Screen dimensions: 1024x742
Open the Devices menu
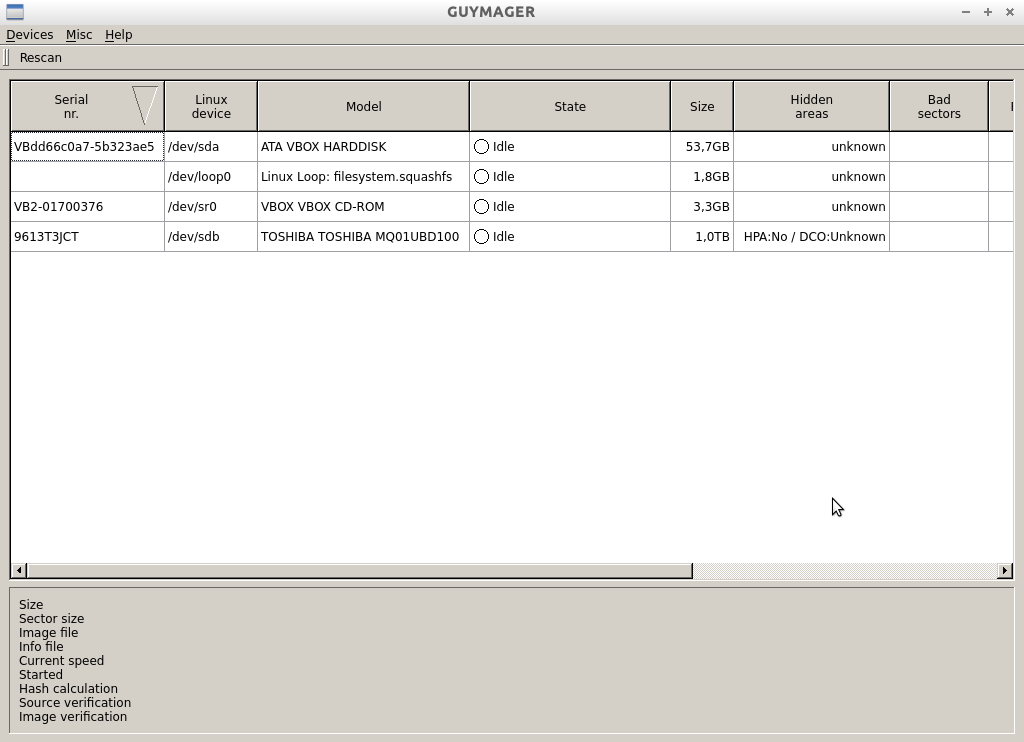pos(29,35)
